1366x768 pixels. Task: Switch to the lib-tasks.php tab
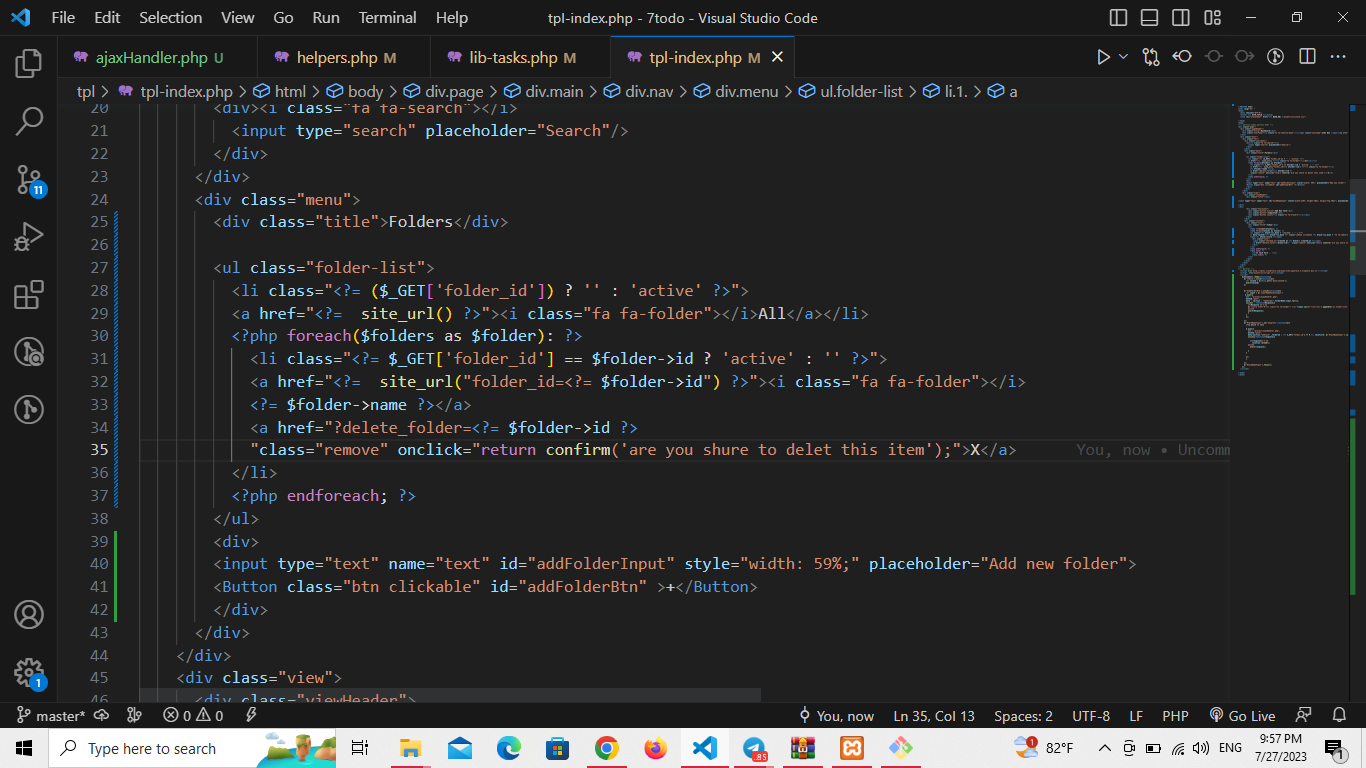coord(519,57)
